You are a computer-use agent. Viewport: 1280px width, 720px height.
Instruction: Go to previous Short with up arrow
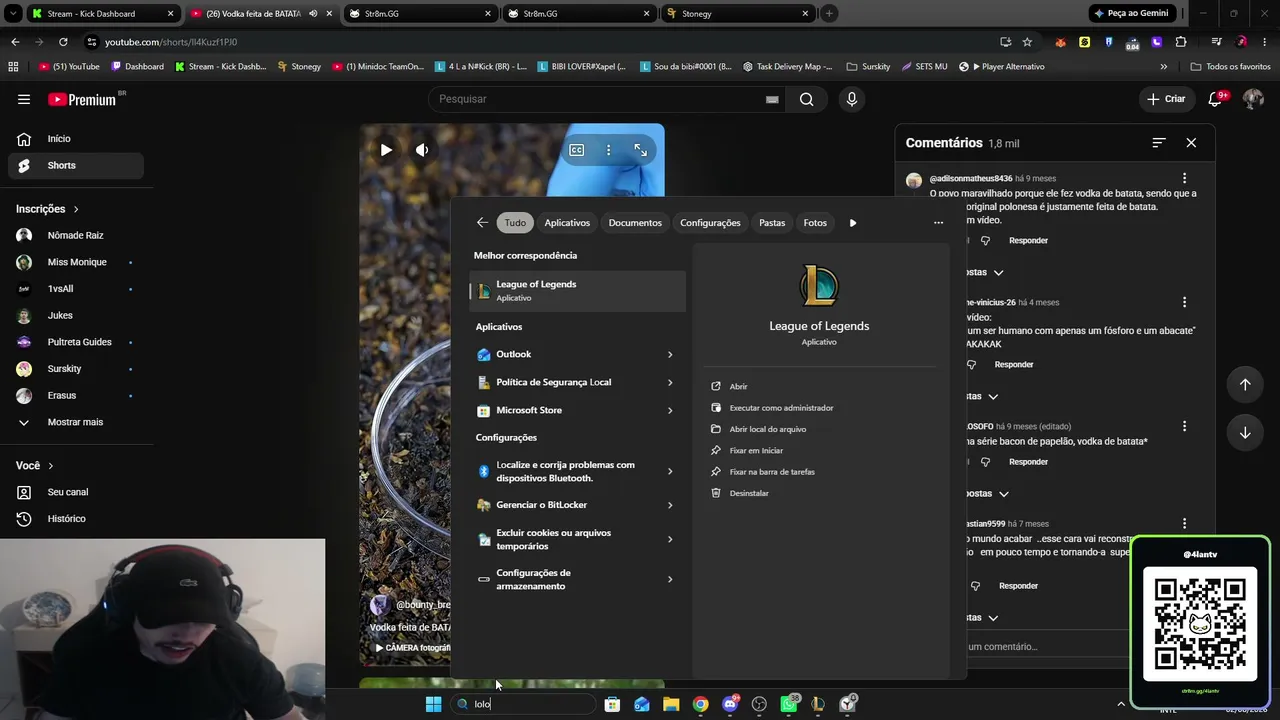coord(1245,385)
